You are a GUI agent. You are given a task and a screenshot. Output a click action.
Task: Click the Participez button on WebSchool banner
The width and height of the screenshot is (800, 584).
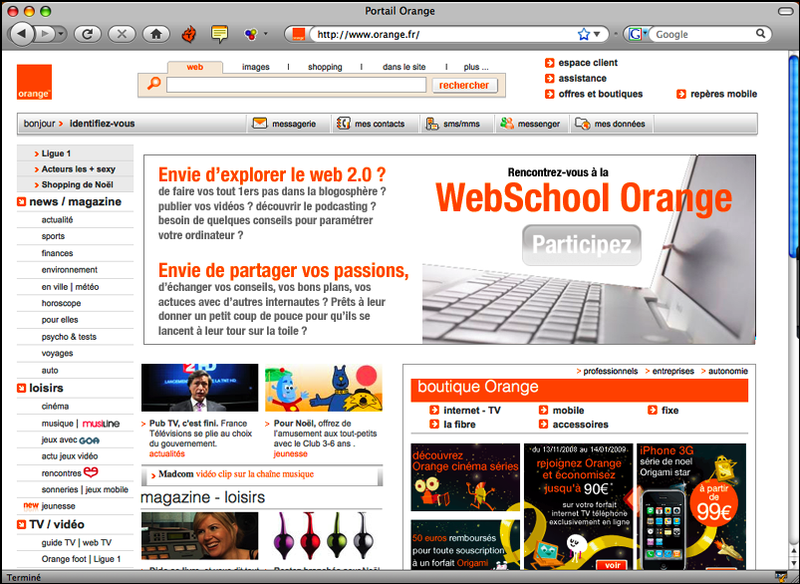(582, 245)
